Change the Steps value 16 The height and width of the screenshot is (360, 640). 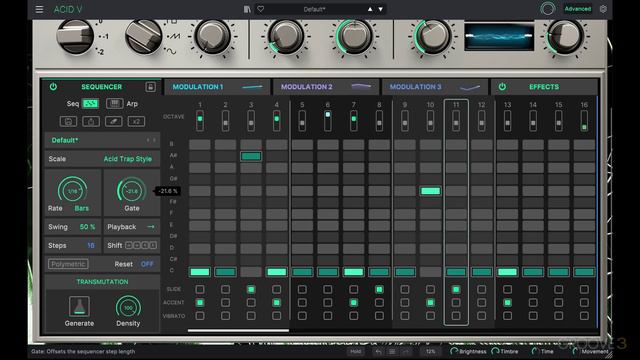pos(91,245)
